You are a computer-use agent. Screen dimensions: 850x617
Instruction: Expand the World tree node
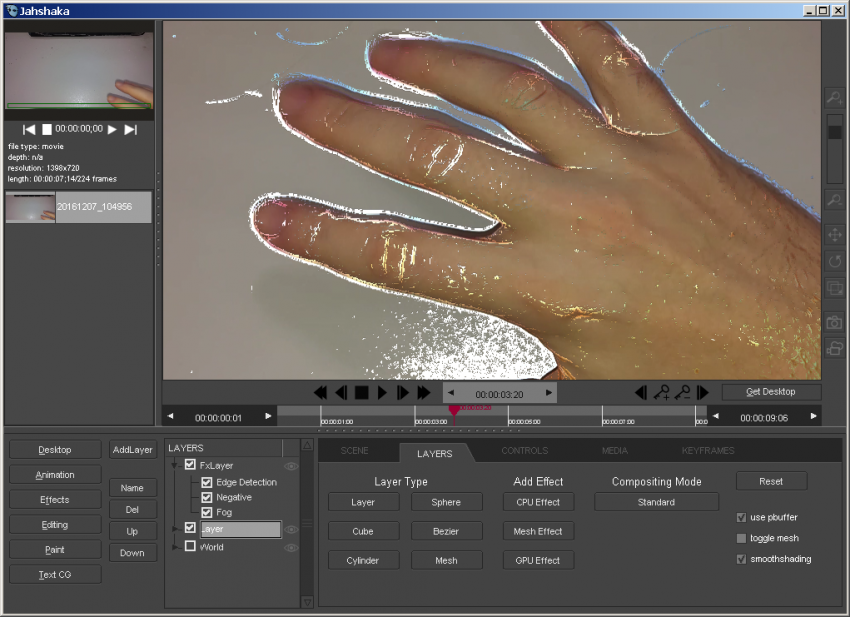pos(175,547)
